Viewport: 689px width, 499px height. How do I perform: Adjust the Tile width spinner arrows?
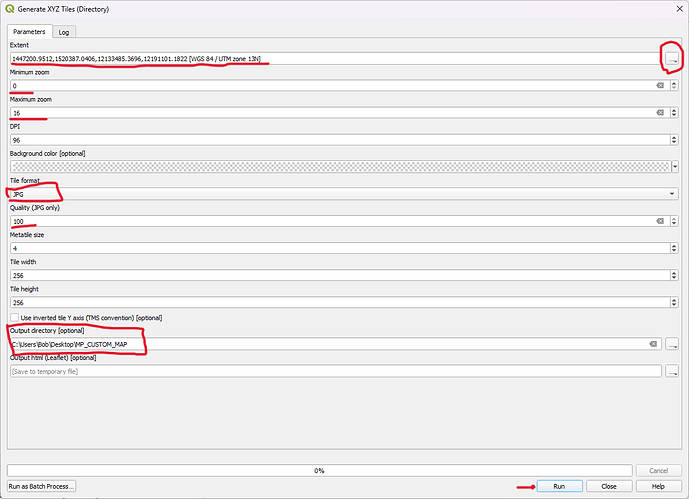[674, 275]
